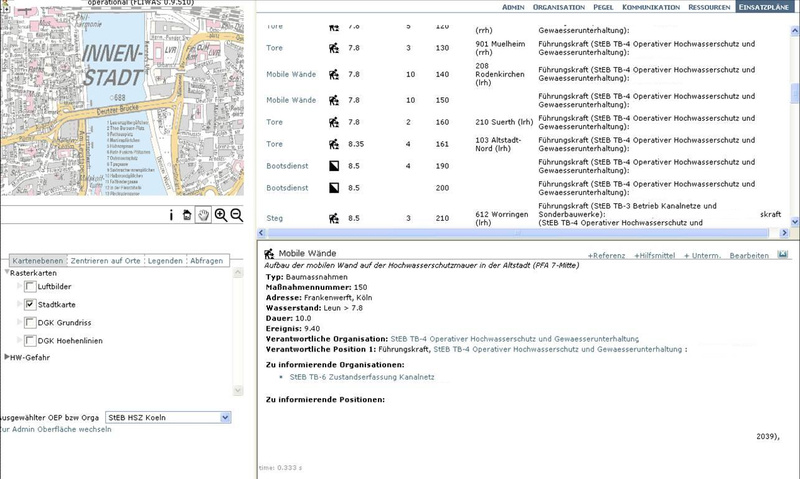The height and width of the screenshot is (479, 800).
Task: Collapse the Rasterkarten tree group
Action: [x=7, y=272]
